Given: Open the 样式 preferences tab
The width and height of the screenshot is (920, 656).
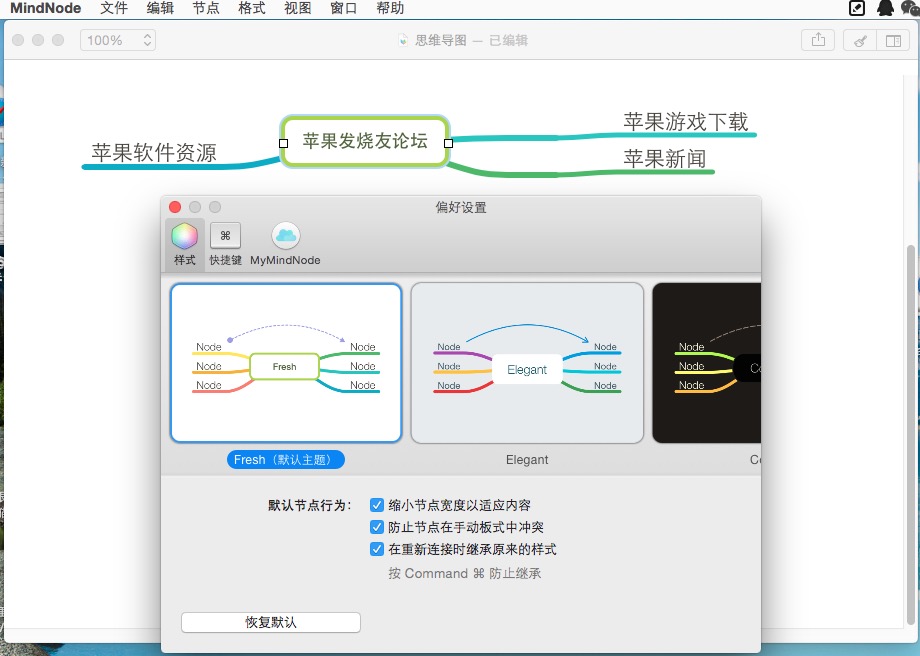Looking at the screenshot, I should [184, 245].
